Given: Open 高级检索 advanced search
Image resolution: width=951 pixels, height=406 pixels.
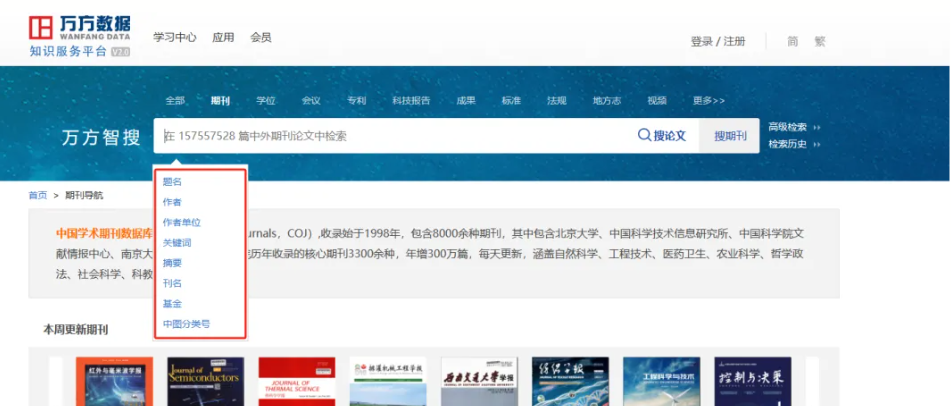Looking at the screenshot, I should click(x=794, y=127).
